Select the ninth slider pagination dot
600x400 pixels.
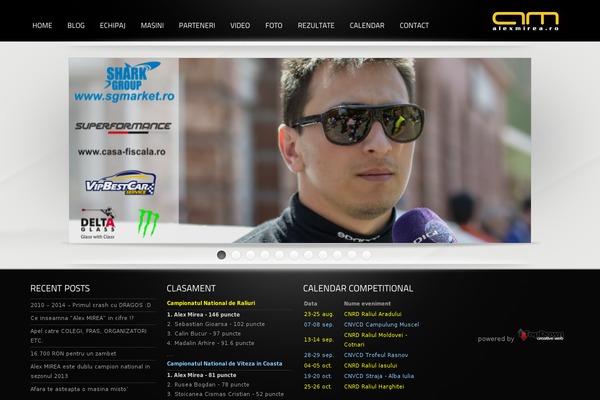pyautogui.click(x=338, y=255)
